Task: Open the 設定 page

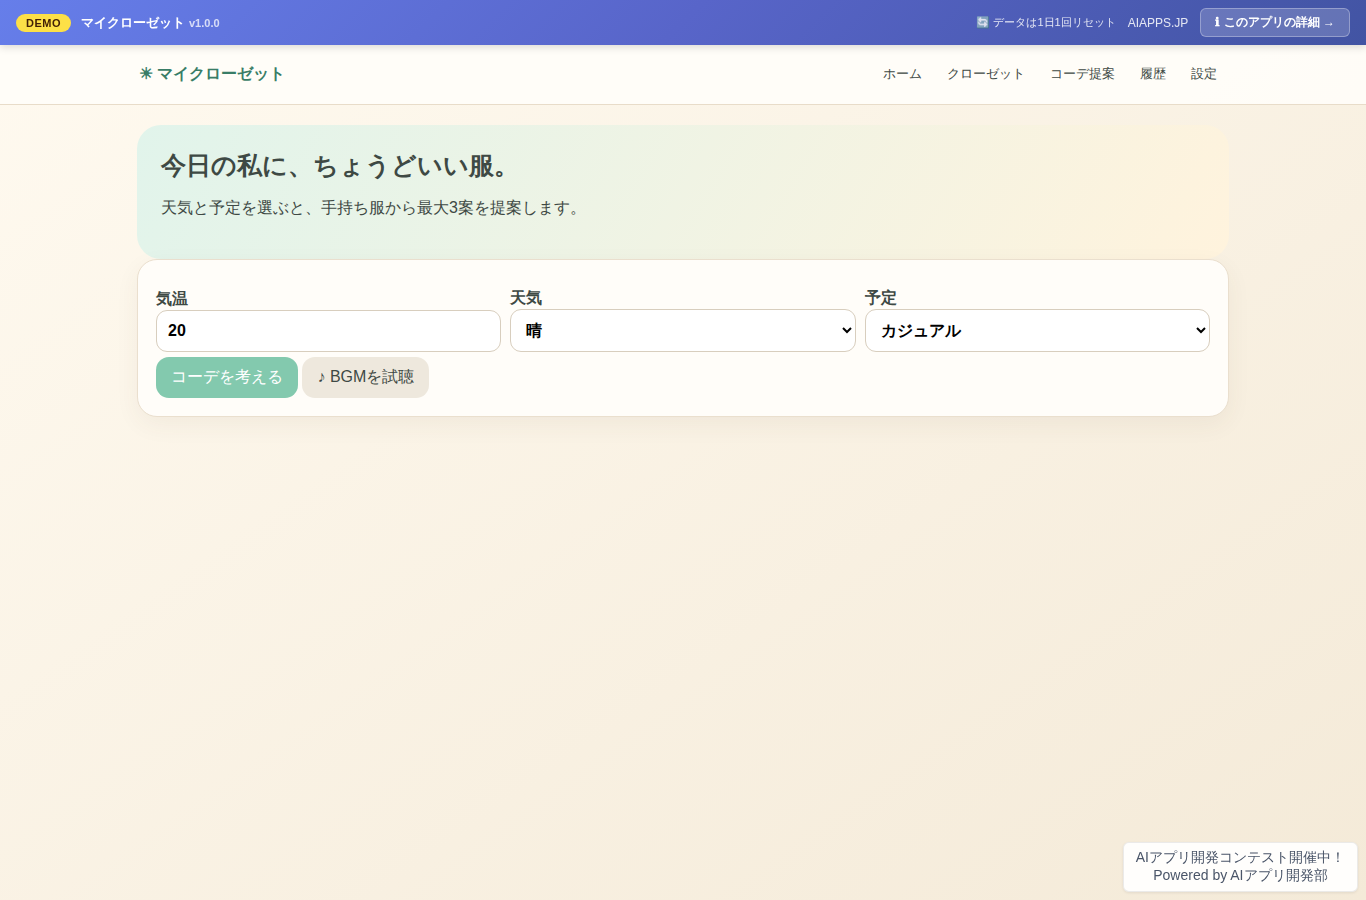Action: coord(1204,74)
